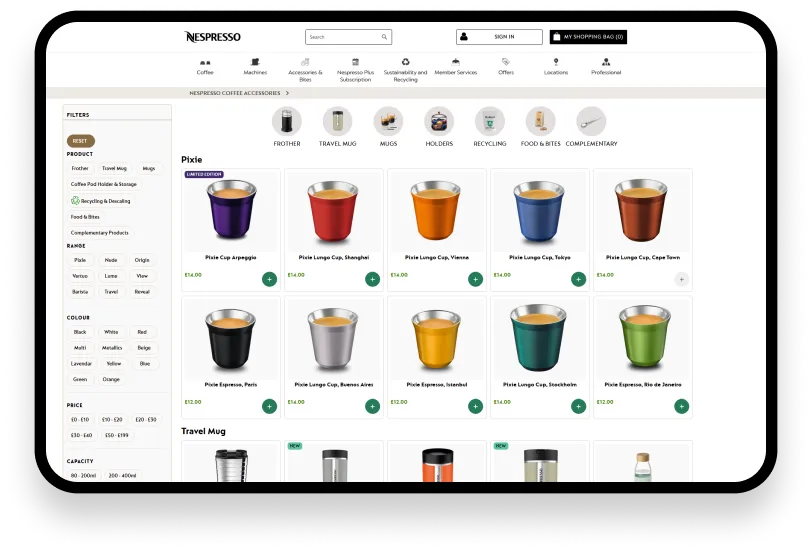
Task: Toggle the Metallics colour filter
Action: (112, 348)
